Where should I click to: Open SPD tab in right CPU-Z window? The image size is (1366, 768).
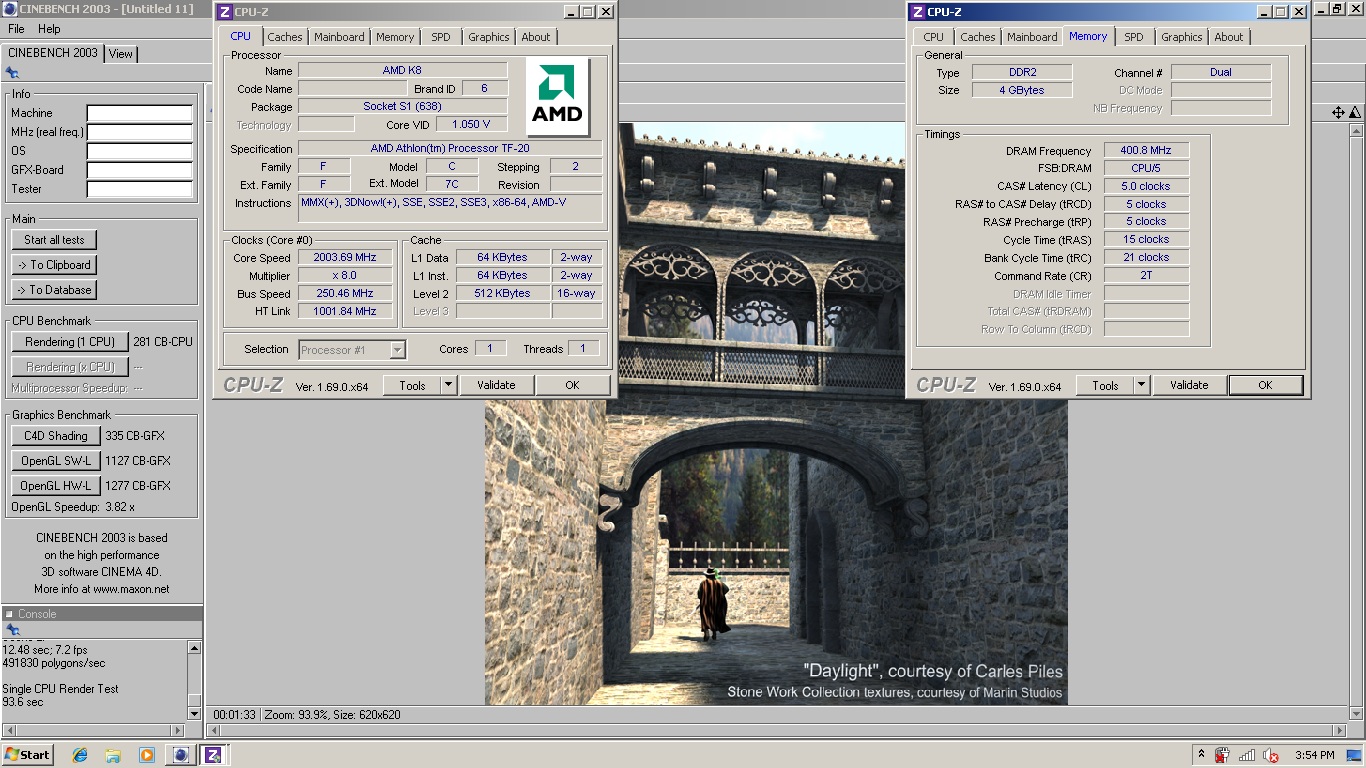(1133, 37)
